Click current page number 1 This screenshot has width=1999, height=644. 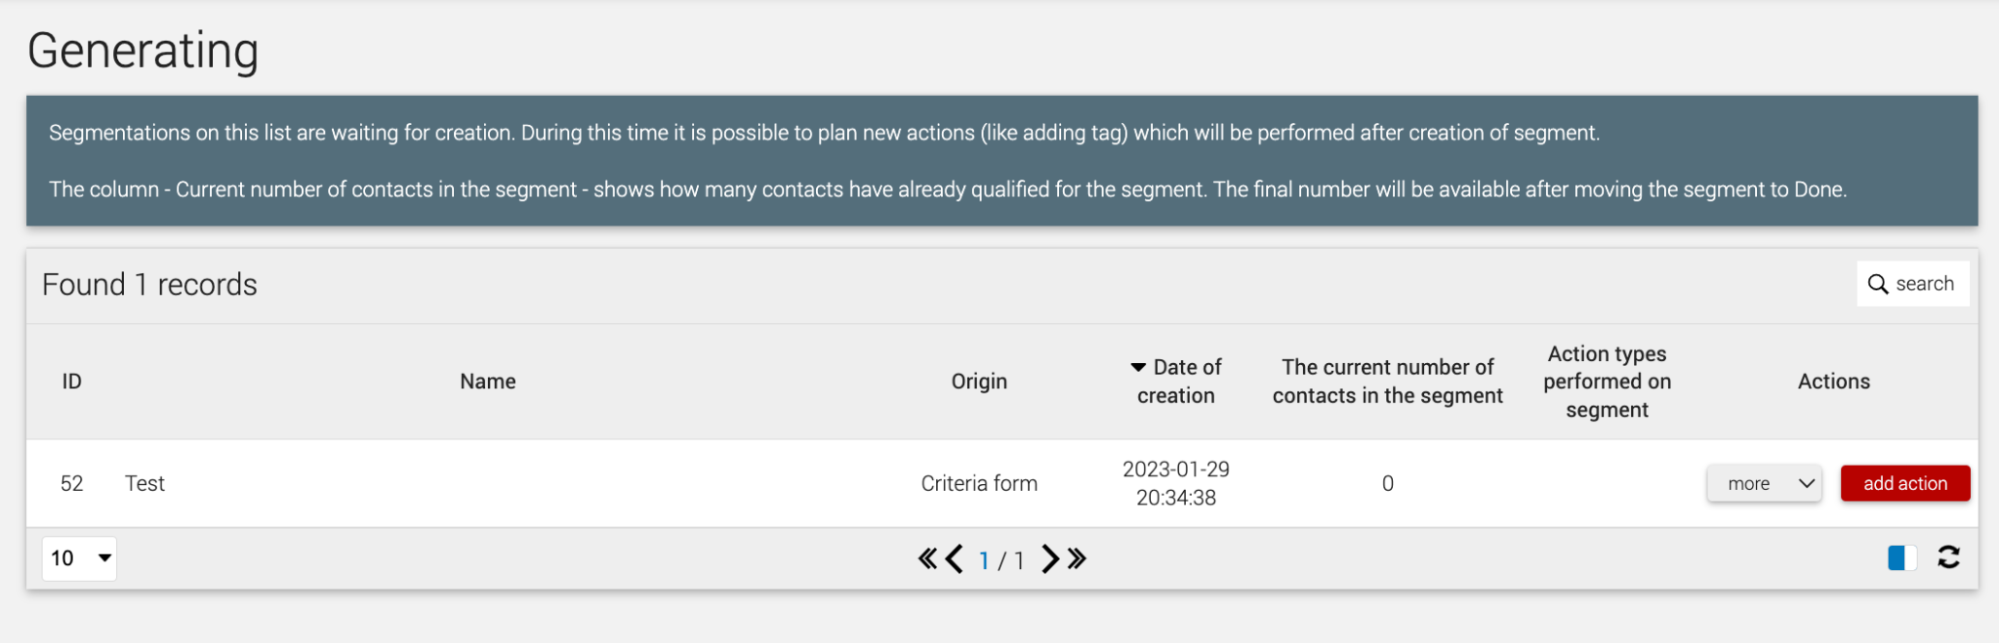point(984,560)
